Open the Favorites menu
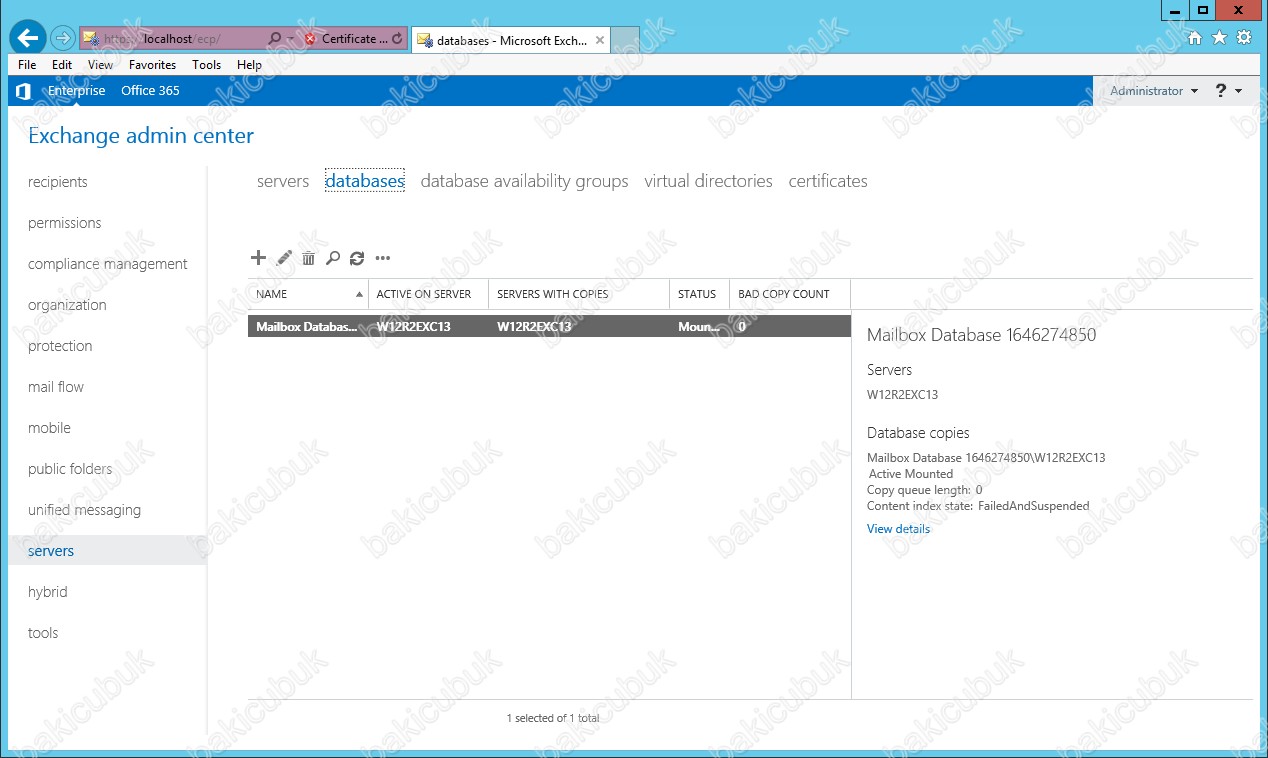 (x=152, y=65)
